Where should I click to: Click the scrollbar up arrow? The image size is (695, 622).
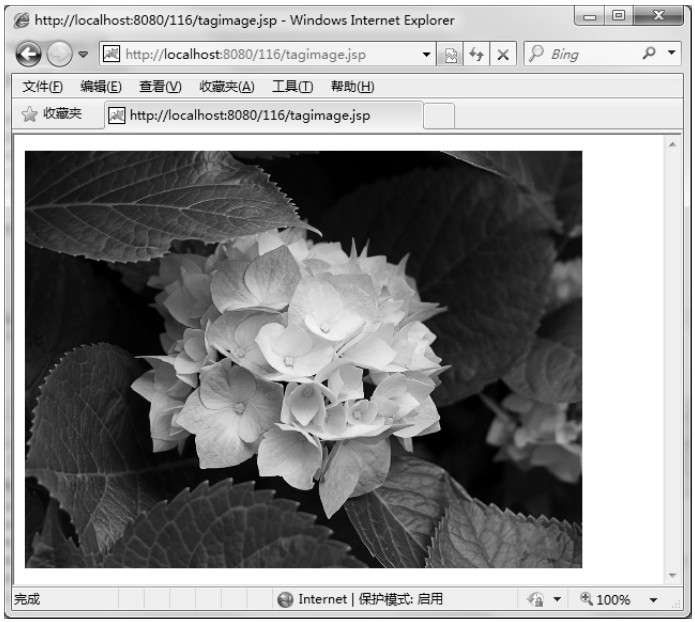tap(672, 145)
